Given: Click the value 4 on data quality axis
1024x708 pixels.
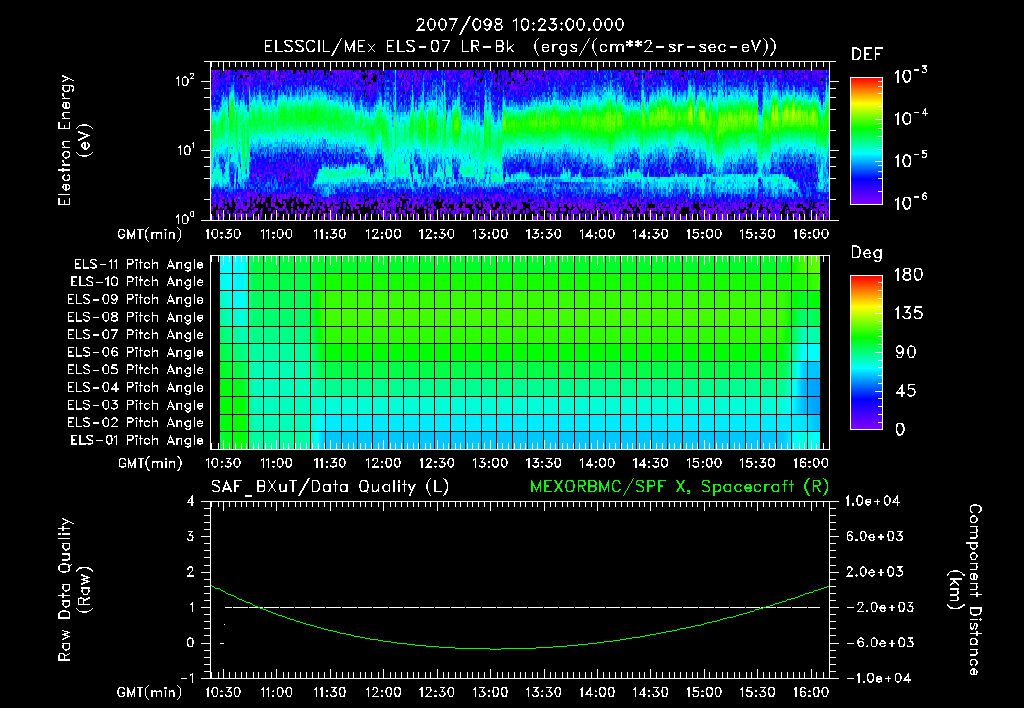Looking at the screenshot, I should [191, 502].
